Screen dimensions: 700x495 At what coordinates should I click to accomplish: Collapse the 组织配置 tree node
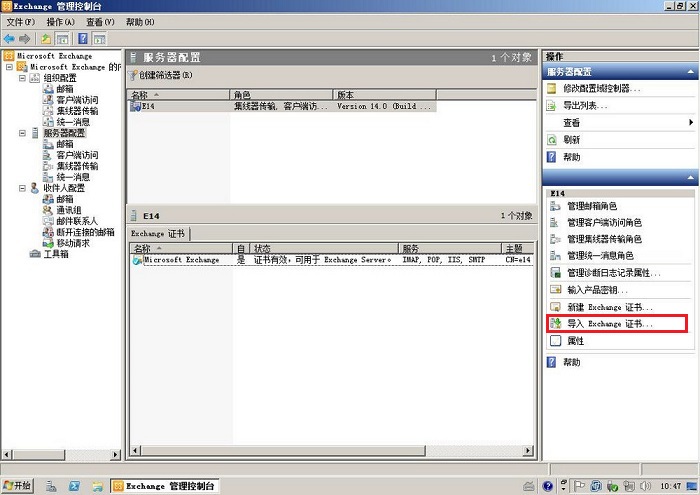[x=22, y=78]
